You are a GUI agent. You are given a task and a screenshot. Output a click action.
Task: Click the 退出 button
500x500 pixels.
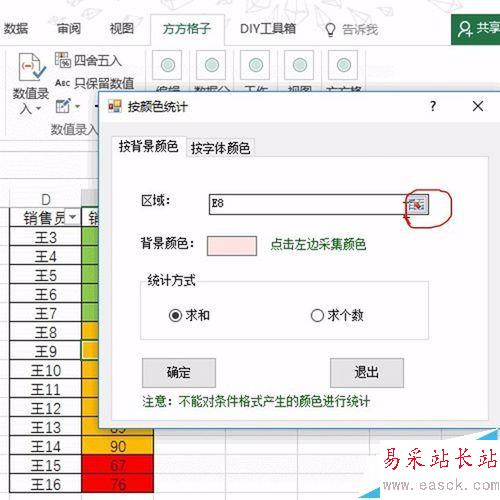(367, 373)
